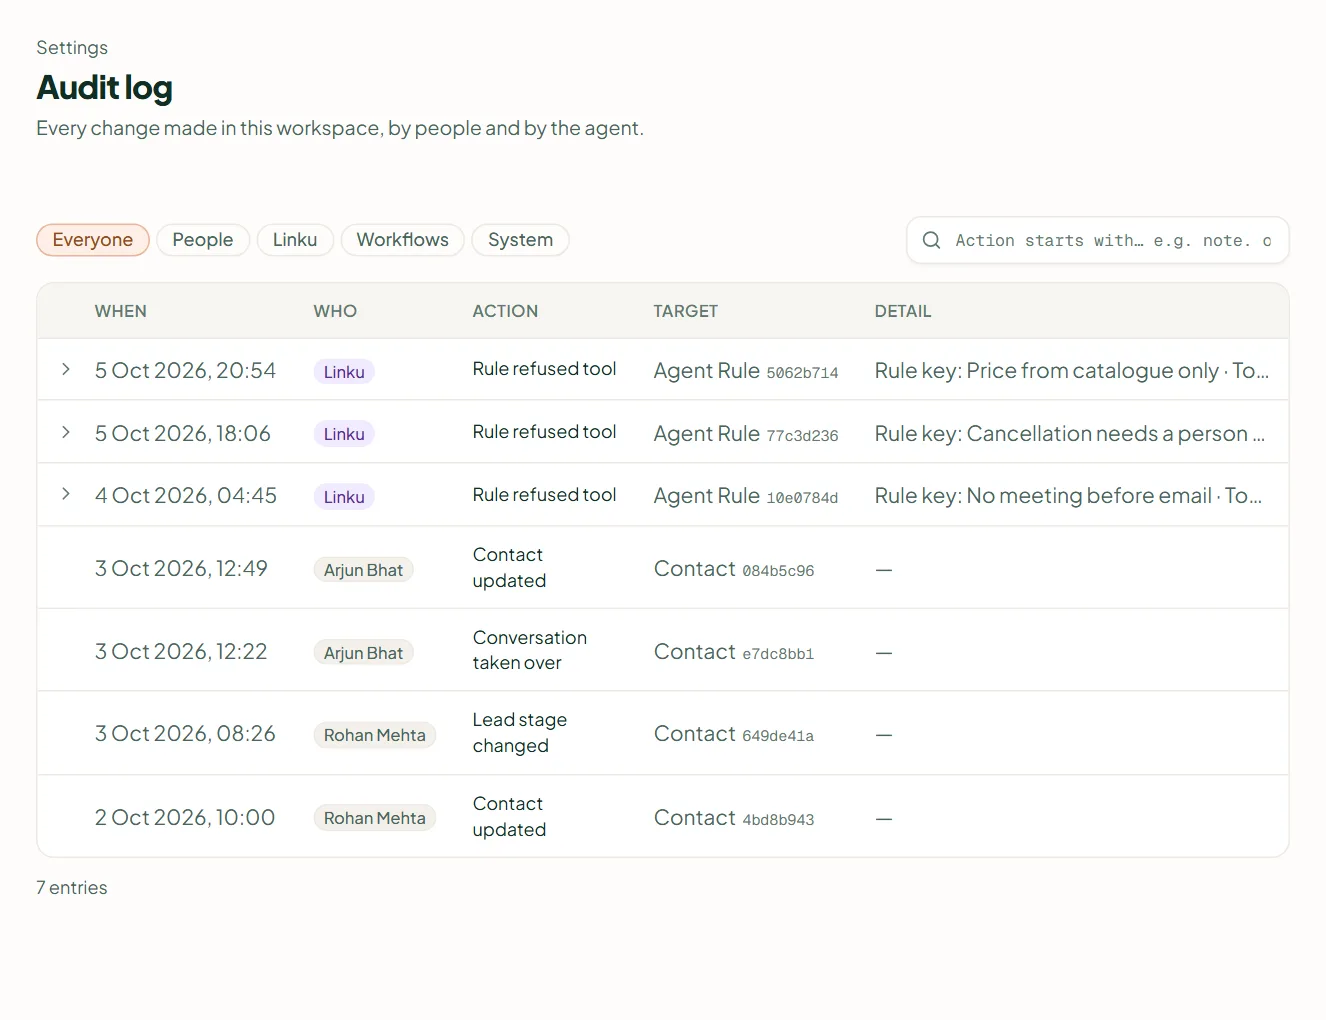Click the Linku badge on 04:45 row

344,497
